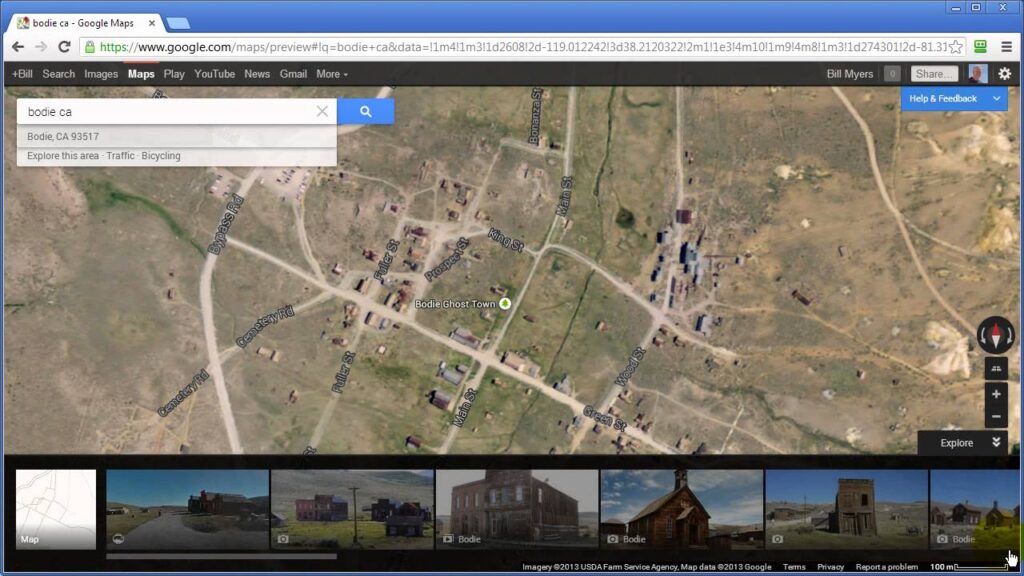The height and width of the screenshot is (576, 1024).
Task: Click the browser address bar URL
Action: pyautogui.click(x=522, y=47)
